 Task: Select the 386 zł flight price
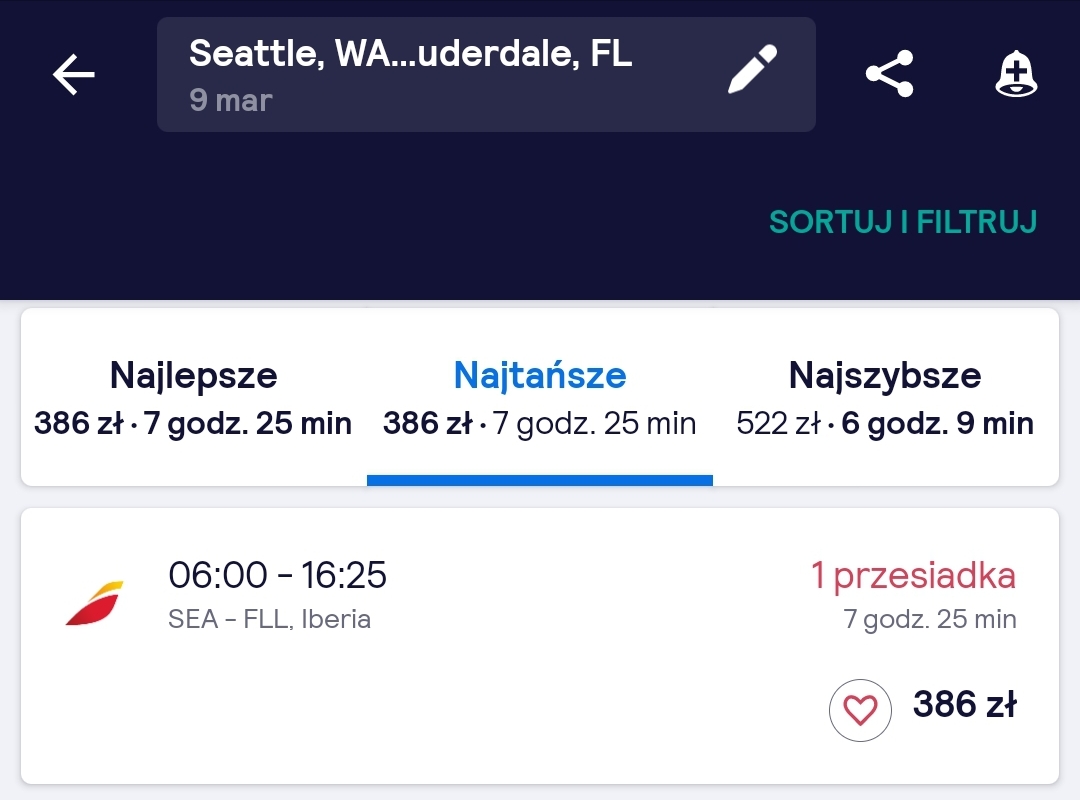(965, 704)
